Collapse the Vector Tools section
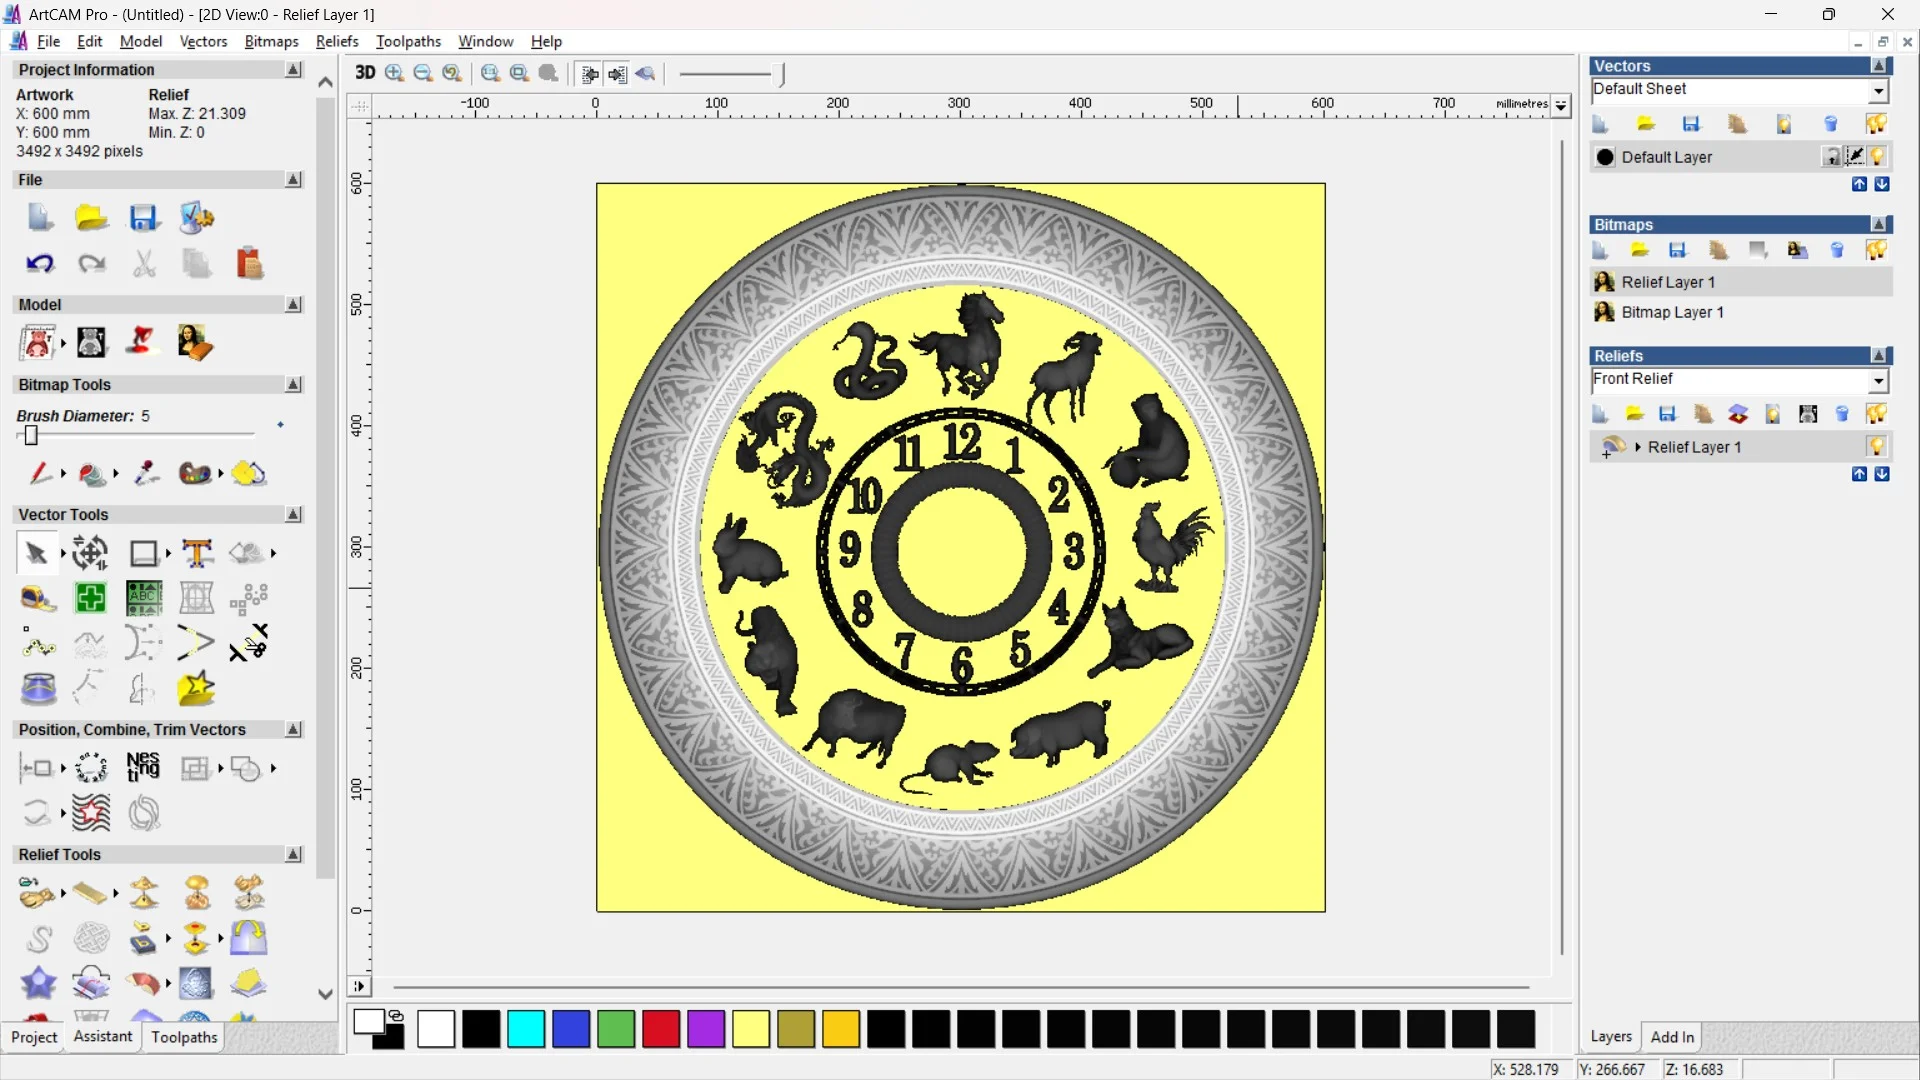1920x1080 pixels. click(x=293, y=514)
